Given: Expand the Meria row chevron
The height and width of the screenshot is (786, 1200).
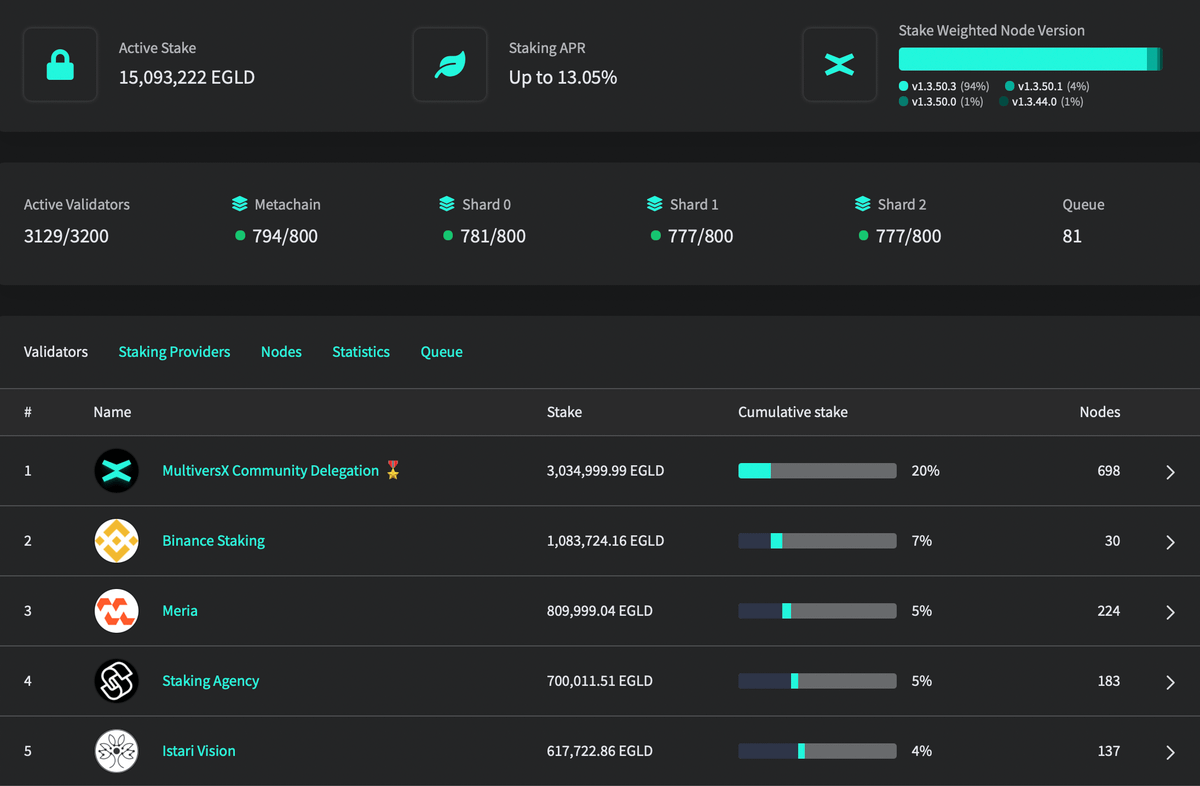Looking at the screenshot, I should [x=1170, y=612].
